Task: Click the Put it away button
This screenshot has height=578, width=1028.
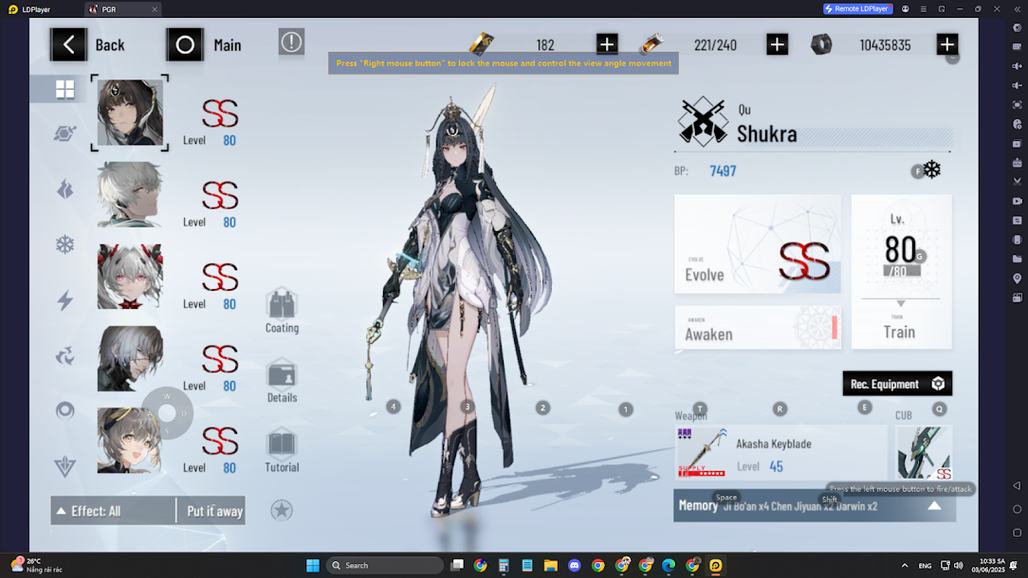Action: click(x=214, y=511)
